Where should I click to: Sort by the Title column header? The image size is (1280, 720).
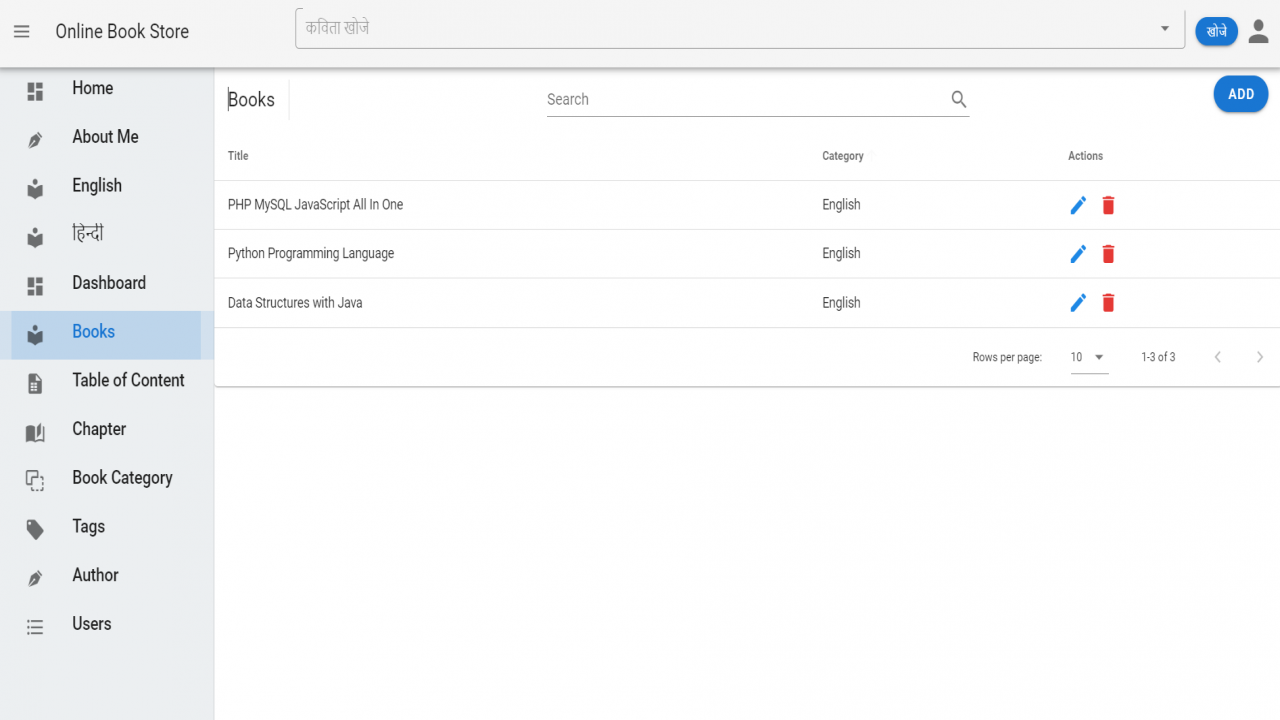(238, 156)
